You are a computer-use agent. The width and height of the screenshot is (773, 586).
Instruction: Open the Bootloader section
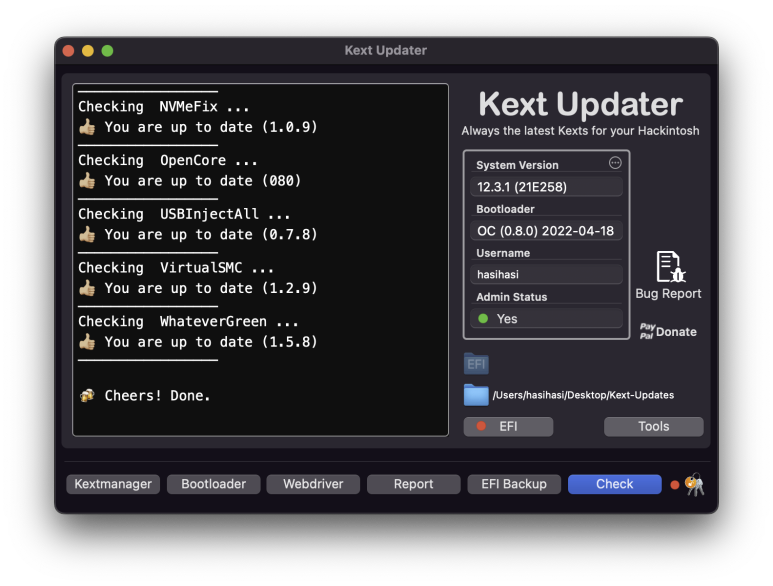tap(213, 484)
